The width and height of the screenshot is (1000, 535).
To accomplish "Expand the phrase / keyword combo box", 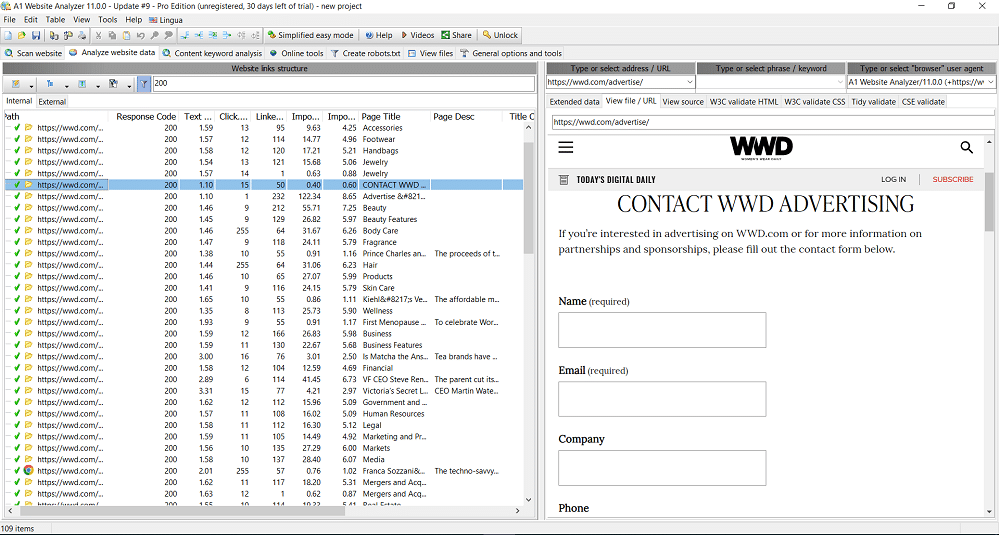I will (x=839, y=82).
